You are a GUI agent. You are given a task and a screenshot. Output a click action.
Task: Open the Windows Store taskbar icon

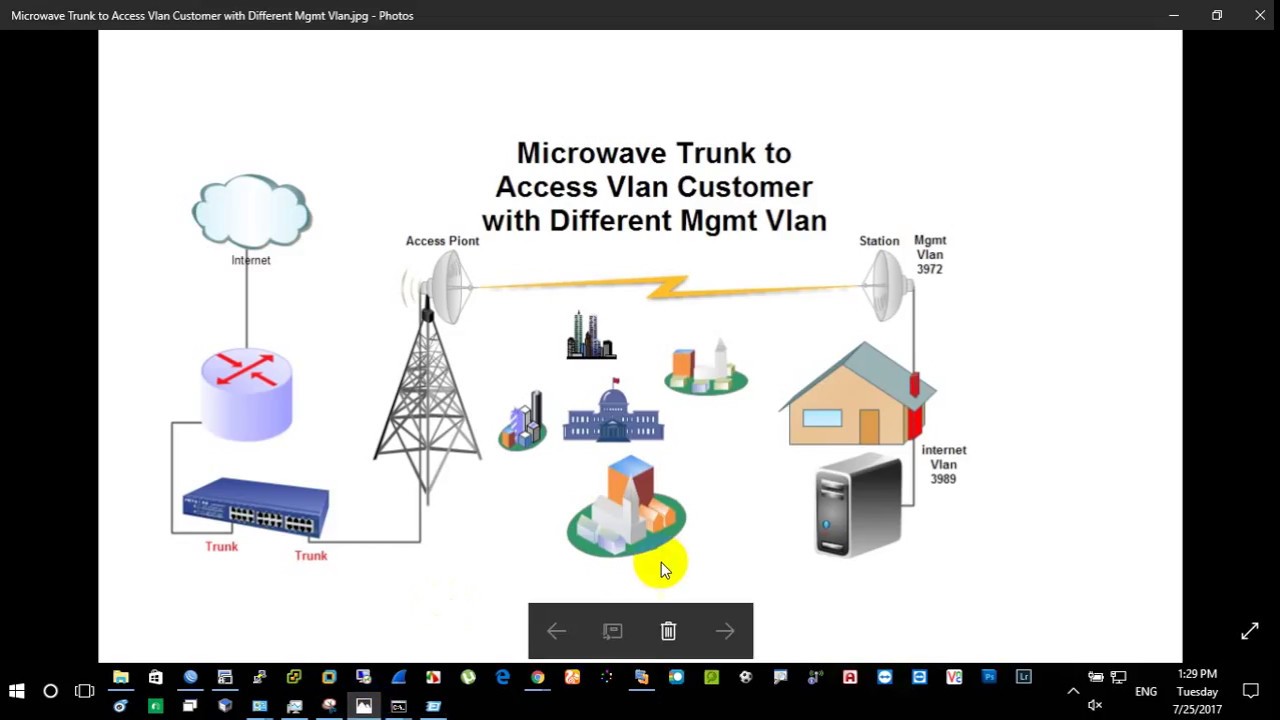point(156,677)
